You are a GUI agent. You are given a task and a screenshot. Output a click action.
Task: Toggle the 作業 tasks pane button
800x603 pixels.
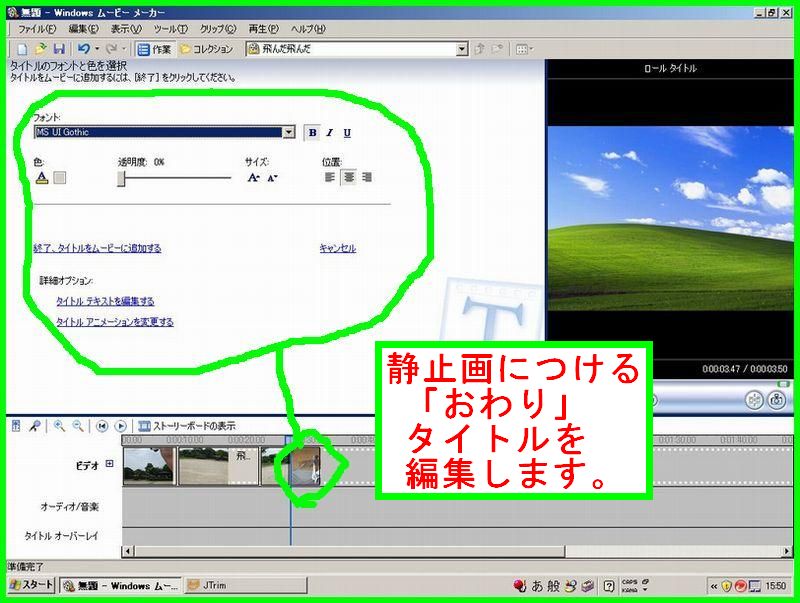(155, 49)
